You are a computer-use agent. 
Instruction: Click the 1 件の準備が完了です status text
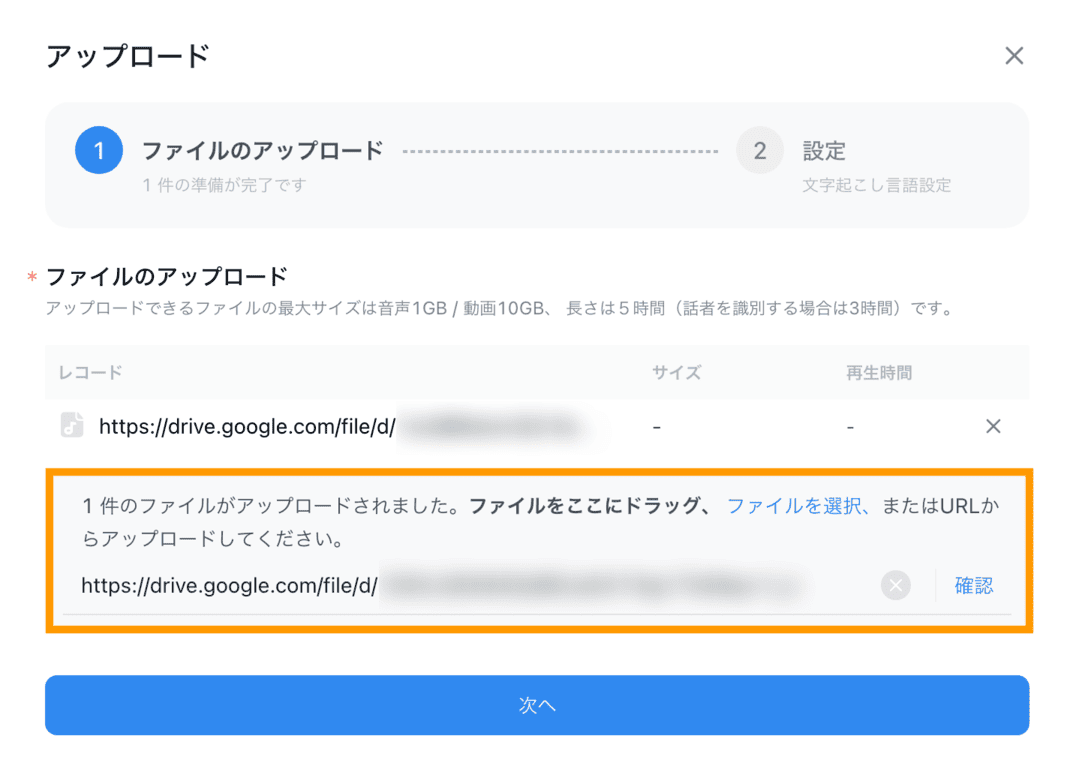pyautogui.click(x=224, y=185)
